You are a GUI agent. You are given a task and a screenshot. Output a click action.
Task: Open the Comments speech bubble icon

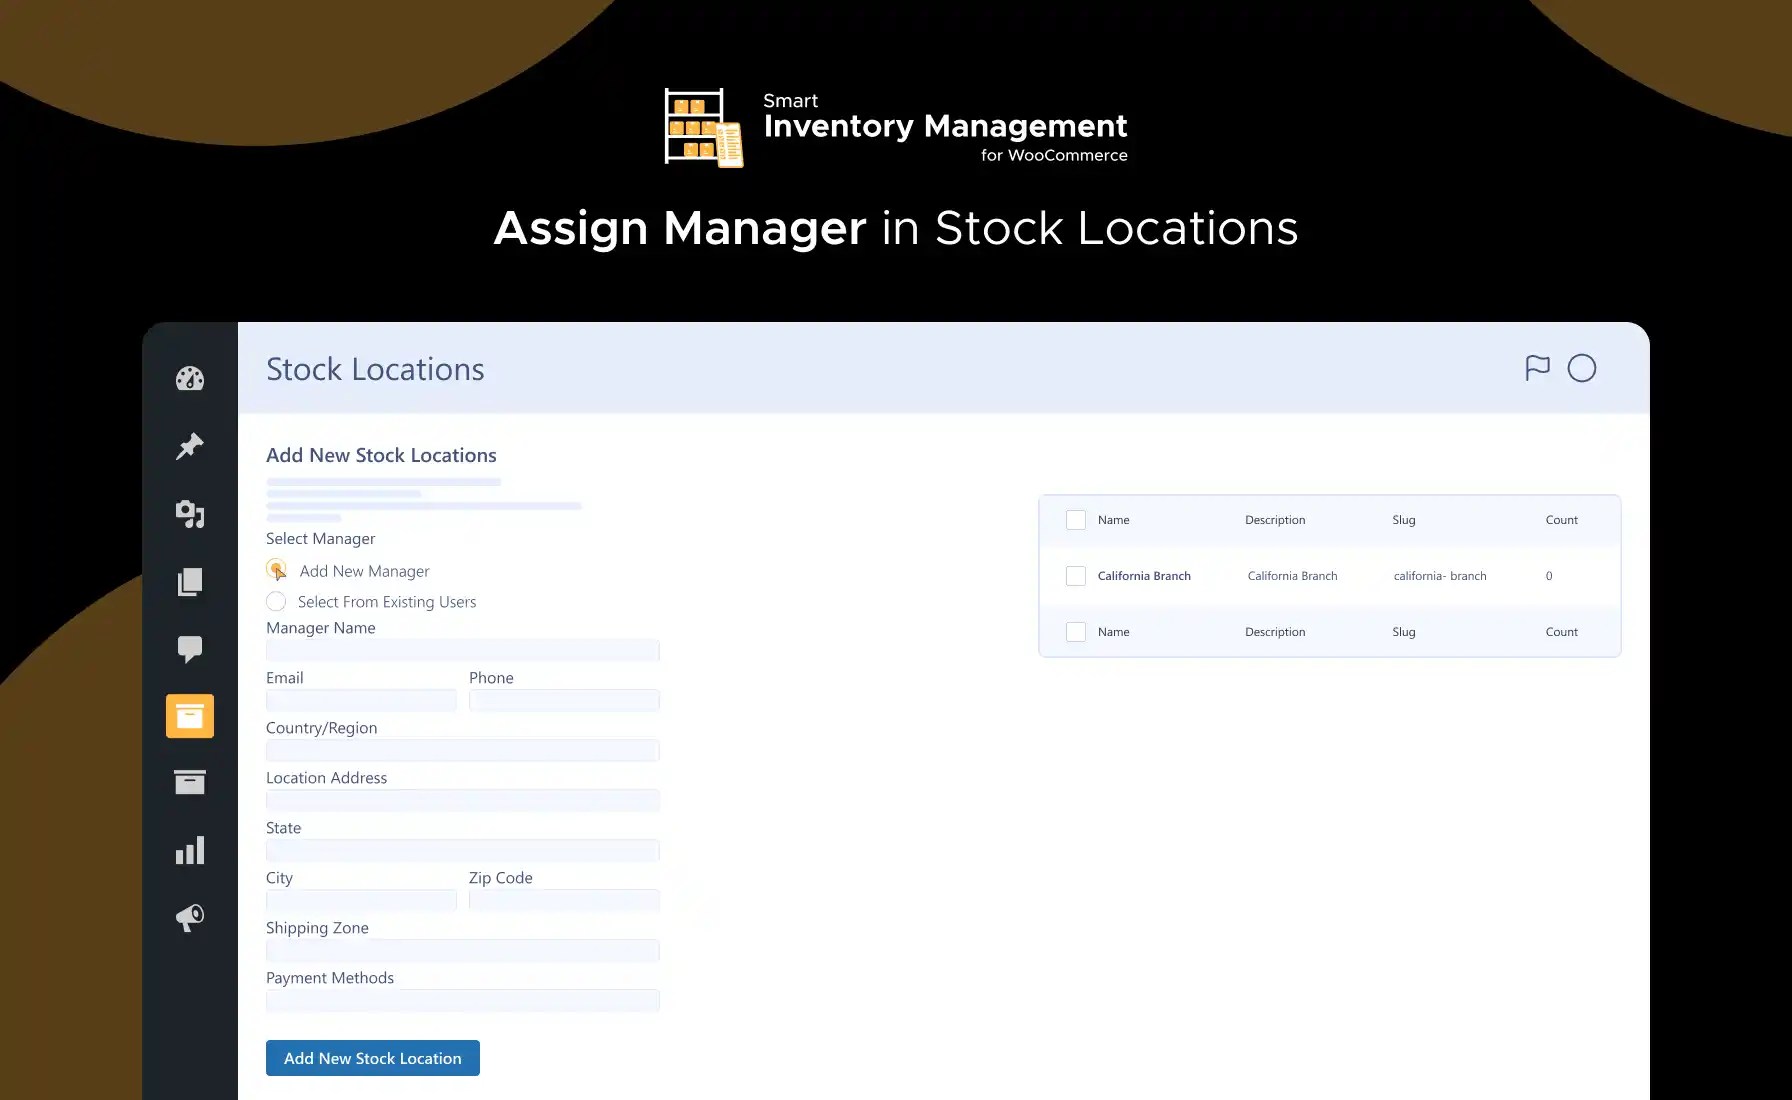point(189,649)
